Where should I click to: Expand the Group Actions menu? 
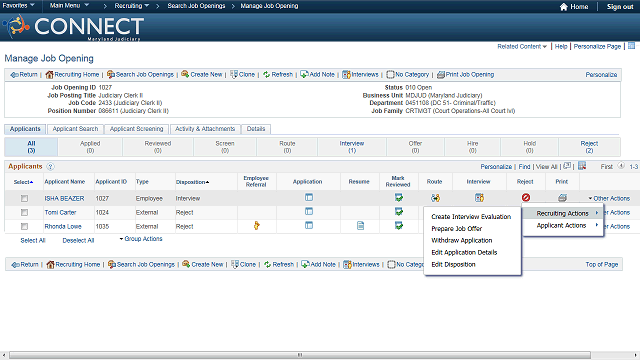141,239
